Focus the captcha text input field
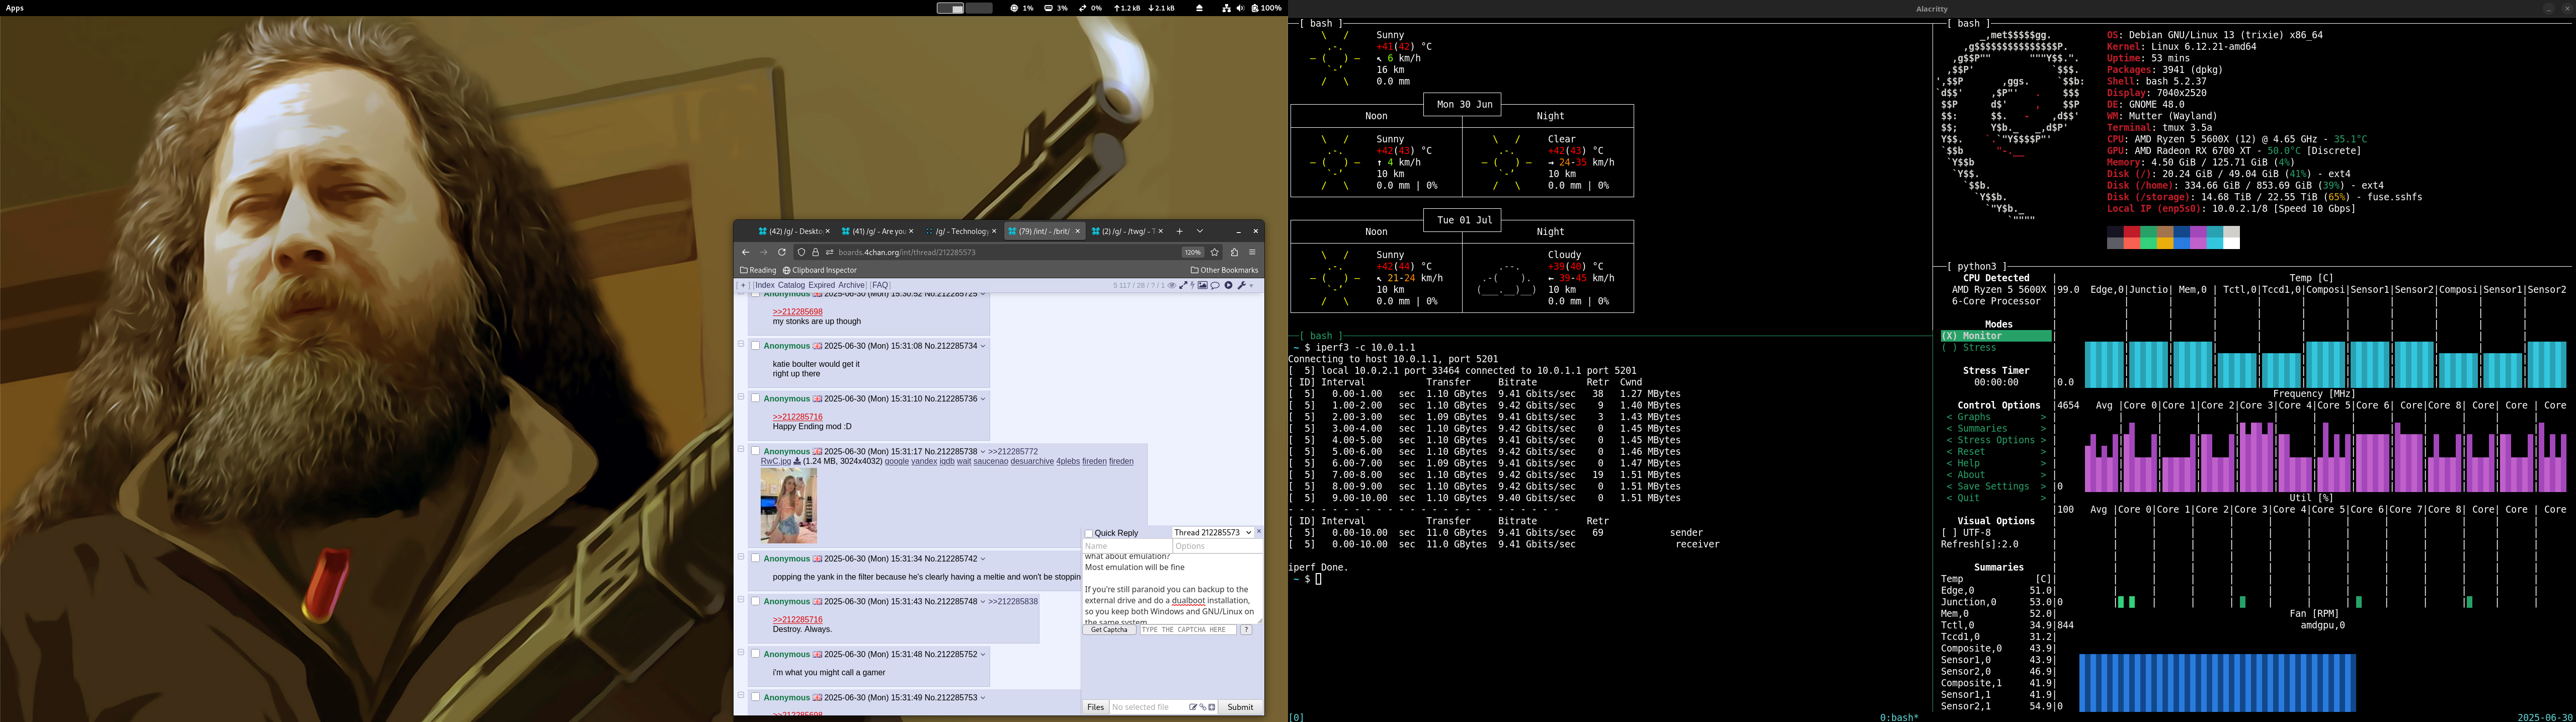This screenshot has height=722, width=2576. (x=1188, y=630)
